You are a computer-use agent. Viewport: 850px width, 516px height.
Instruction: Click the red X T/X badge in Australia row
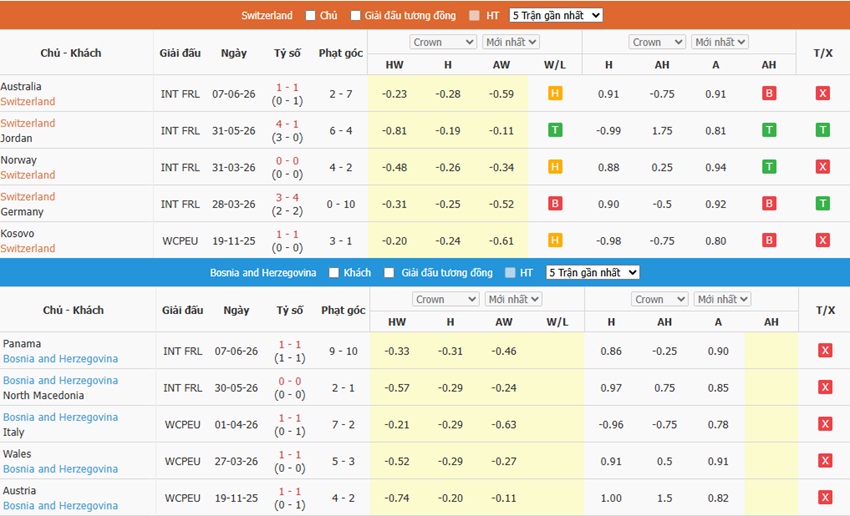click(822, 93)
